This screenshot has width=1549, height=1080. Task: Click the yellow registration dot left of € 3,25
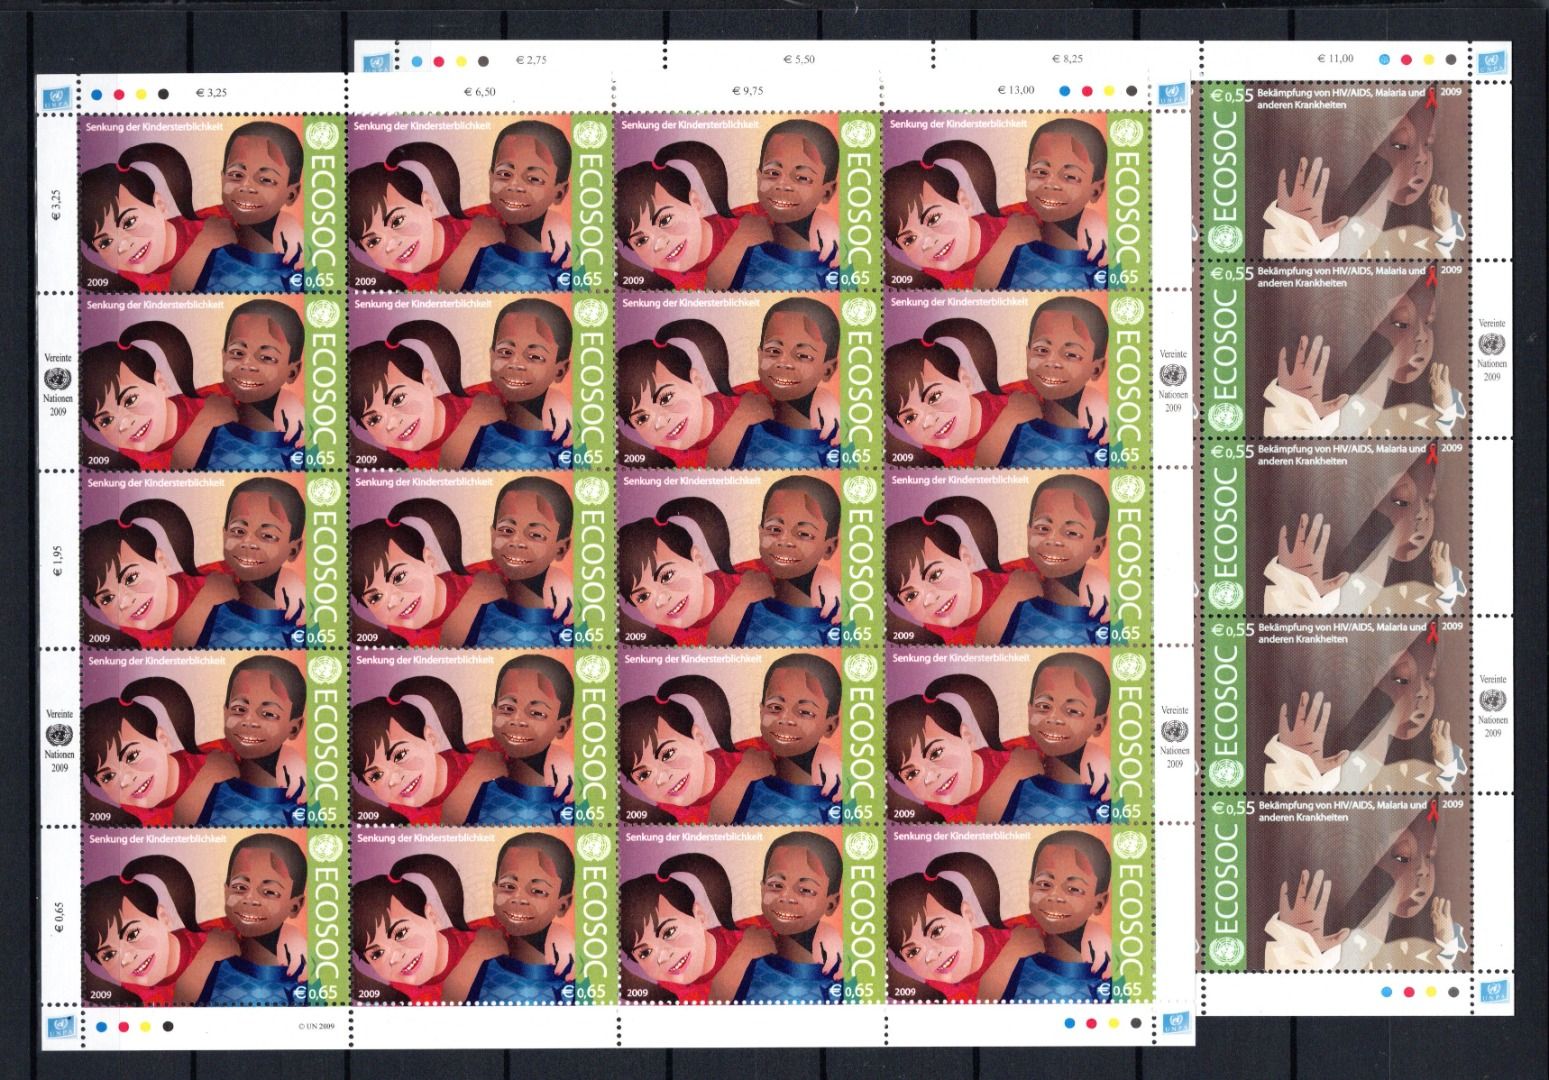coord(141,94)
